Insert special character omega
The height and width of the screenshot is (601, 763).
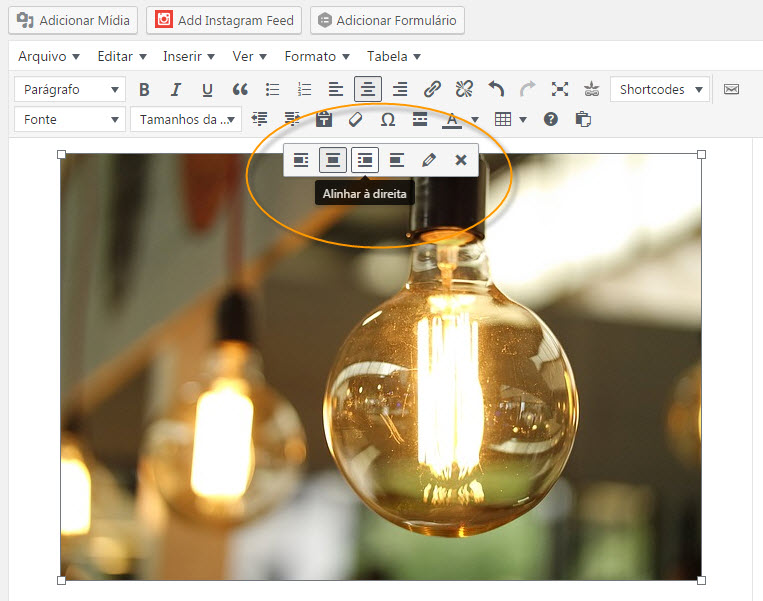[x=388, y=119]
